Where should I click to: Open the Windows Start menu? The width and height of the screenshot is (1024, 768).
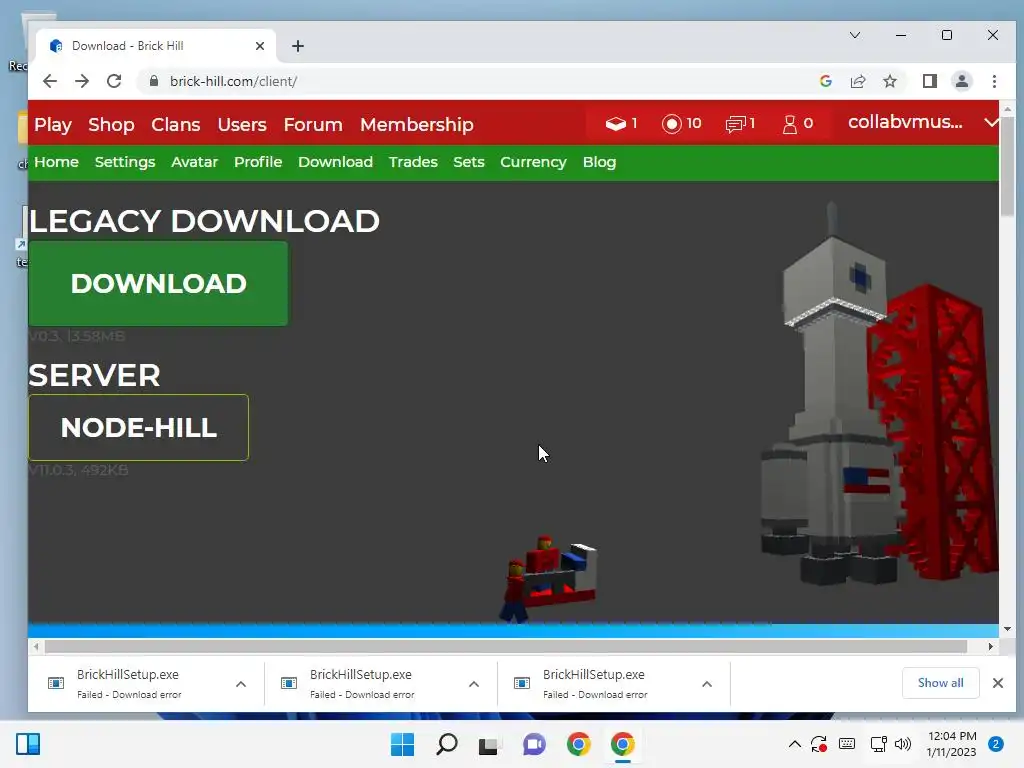[402, 744]
